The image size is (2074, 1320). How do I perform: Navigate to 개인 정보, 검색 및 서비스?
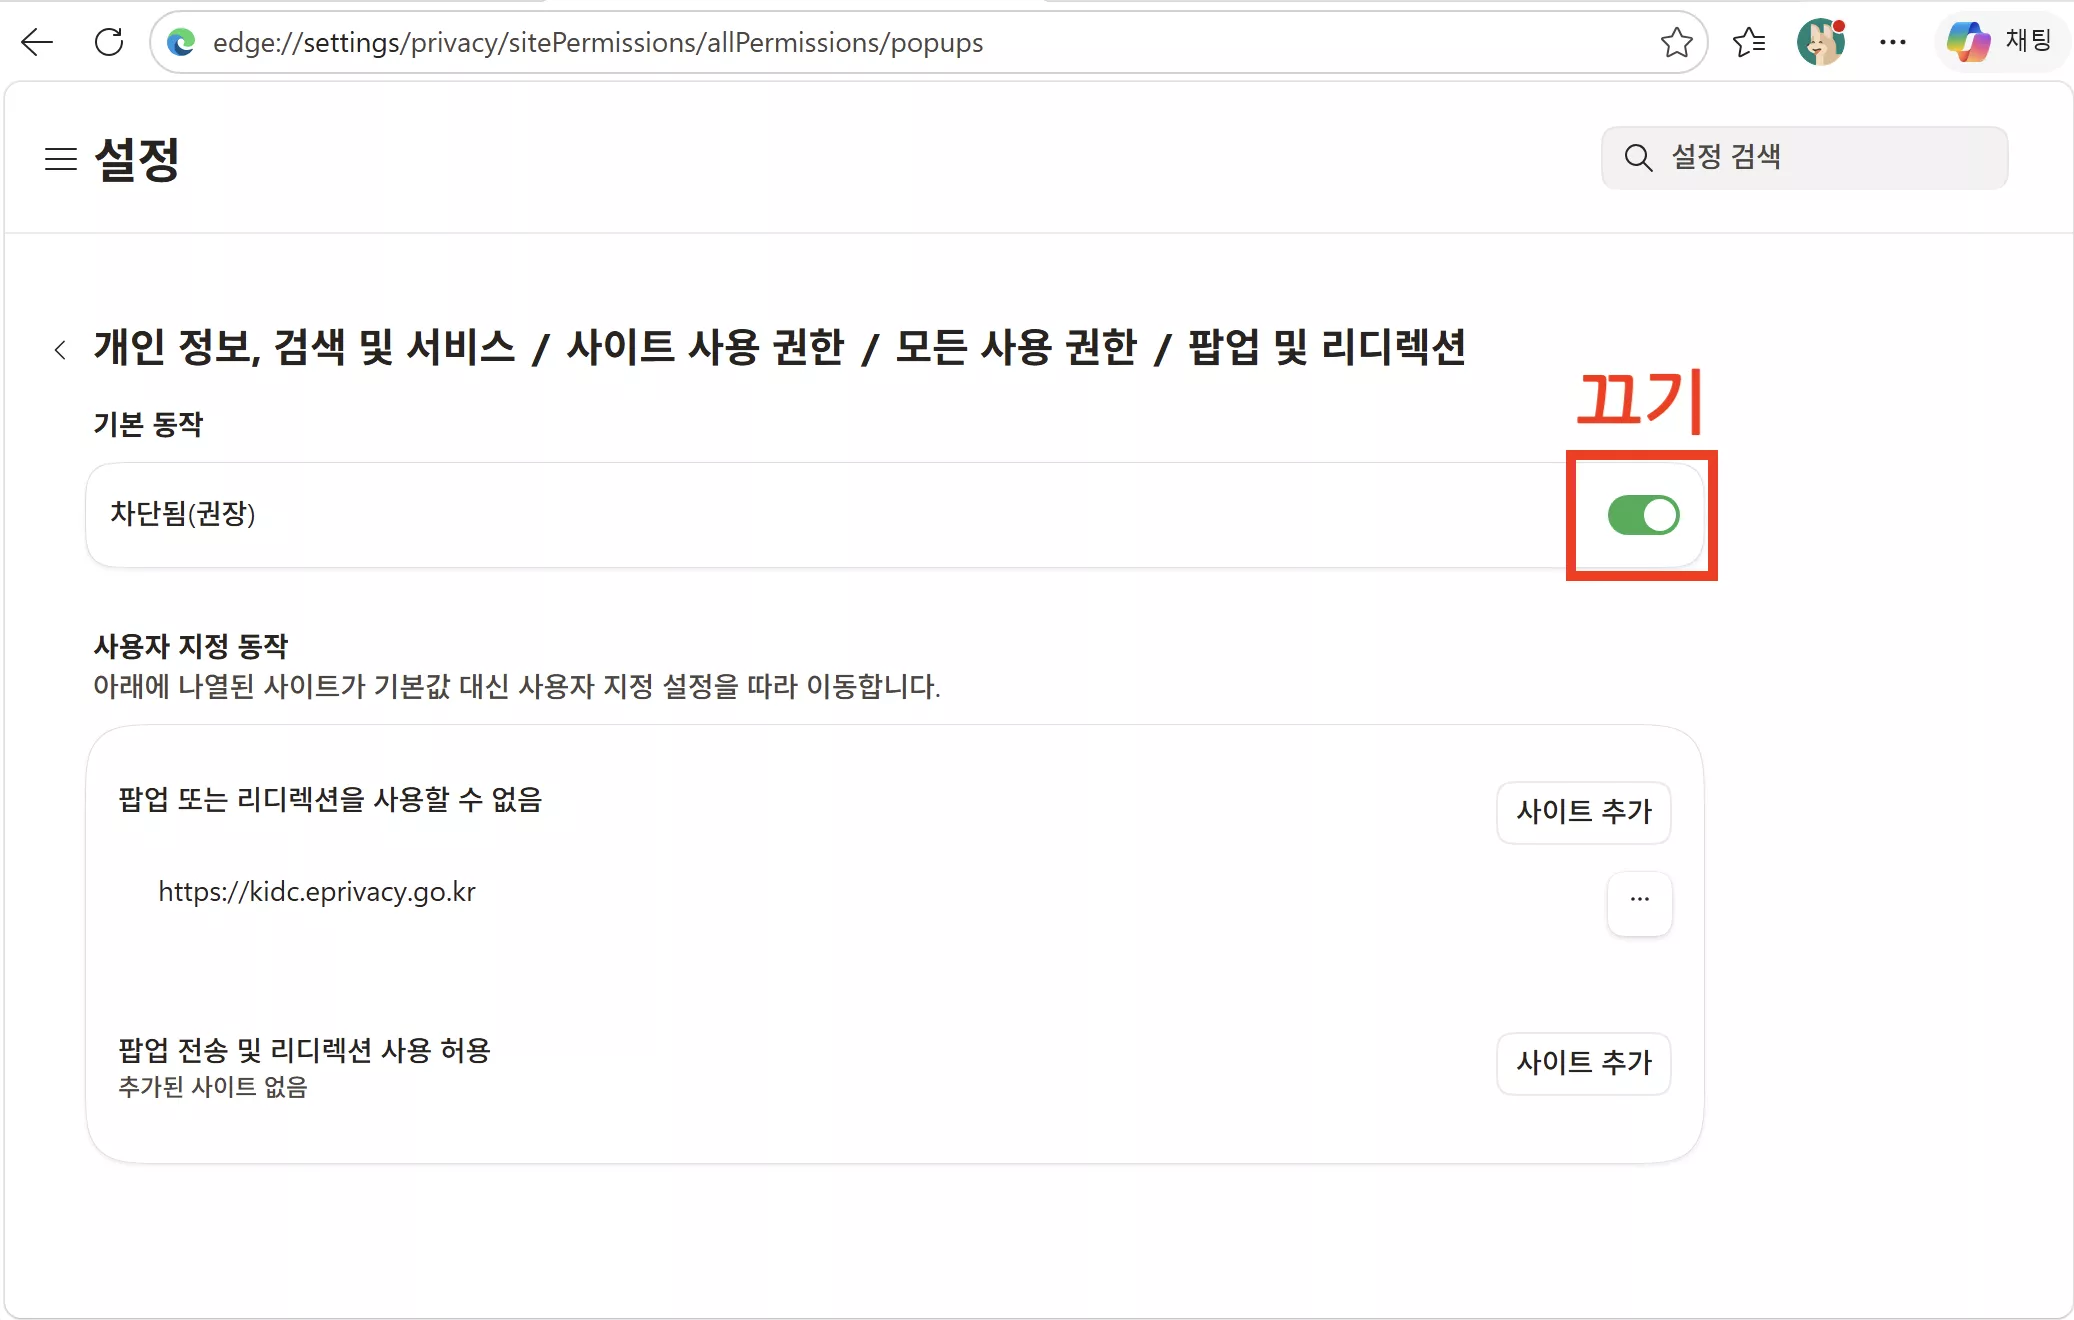(x=305, y=348)
